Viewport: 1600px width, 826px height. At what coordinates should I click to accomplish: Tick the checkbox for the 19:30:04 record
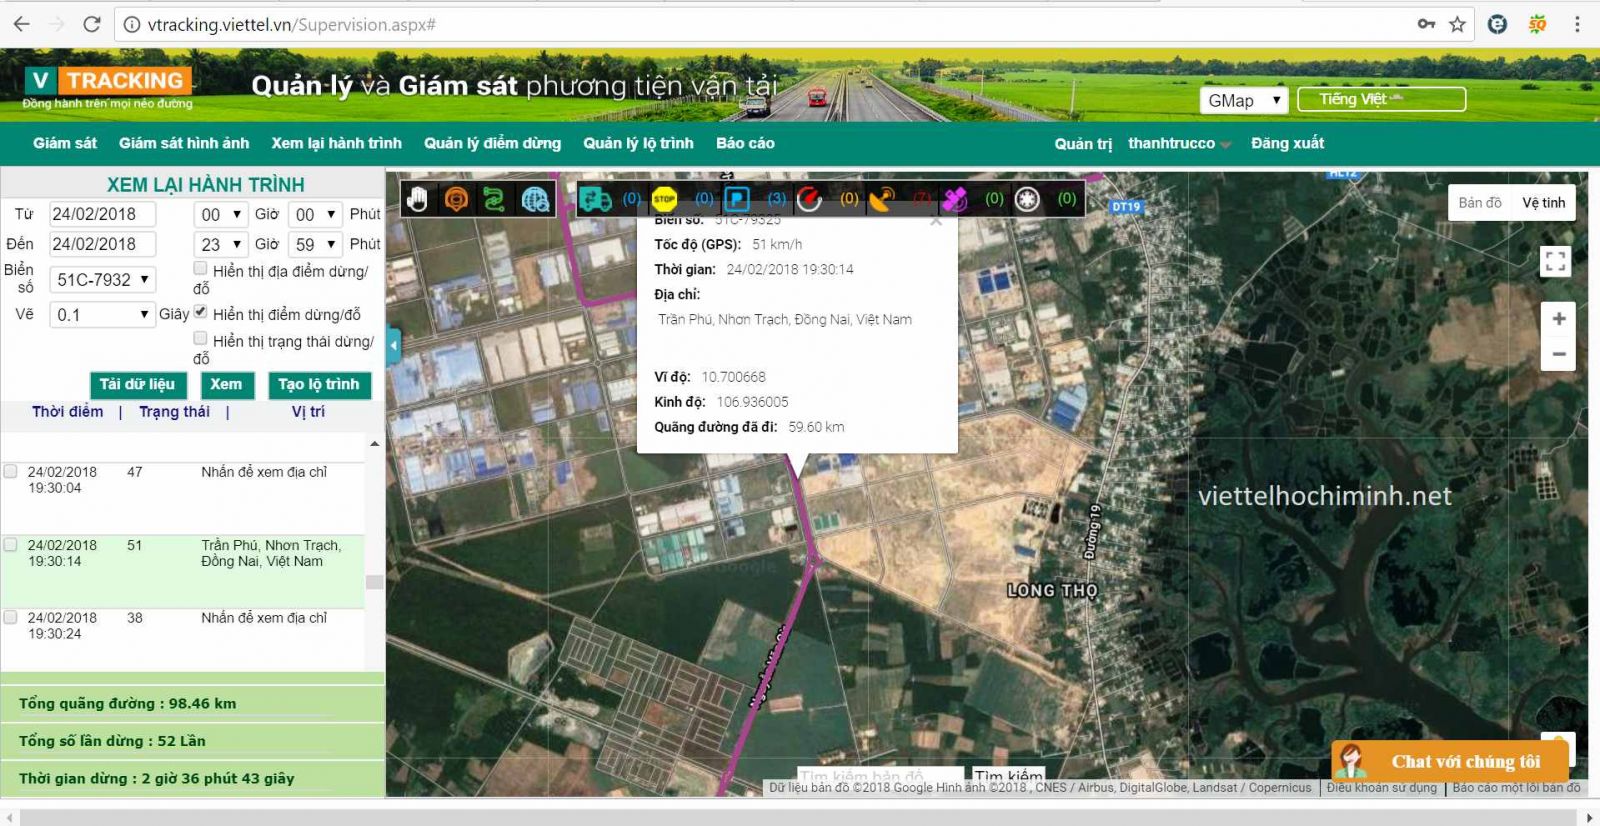(11, 472)
